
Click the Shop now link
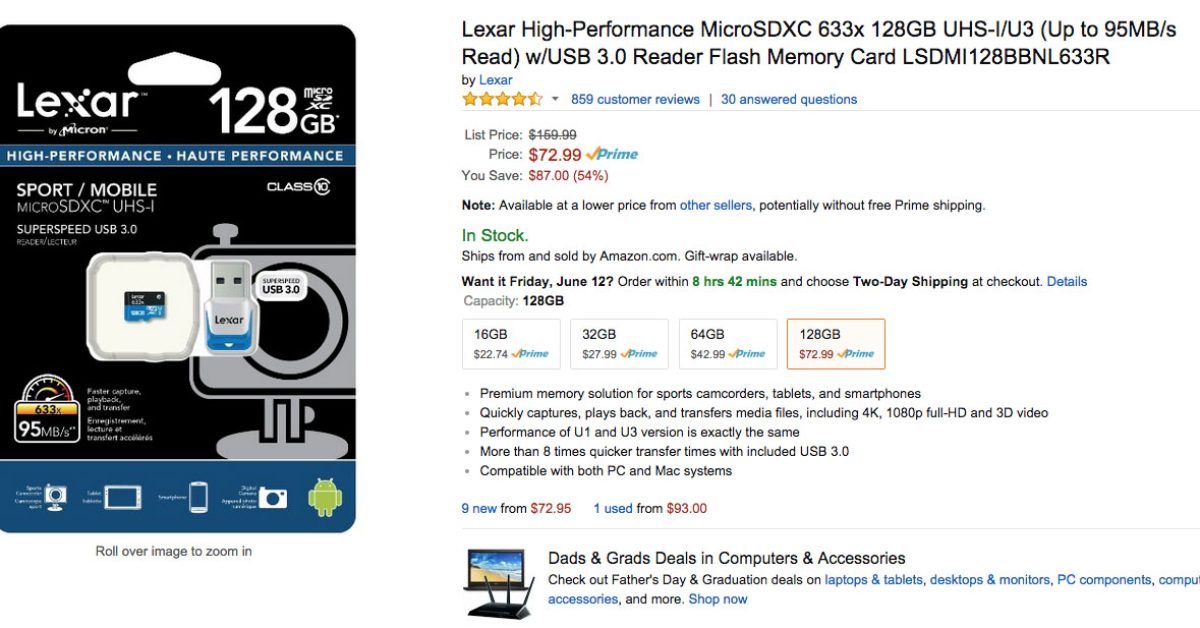coord(718,599)
